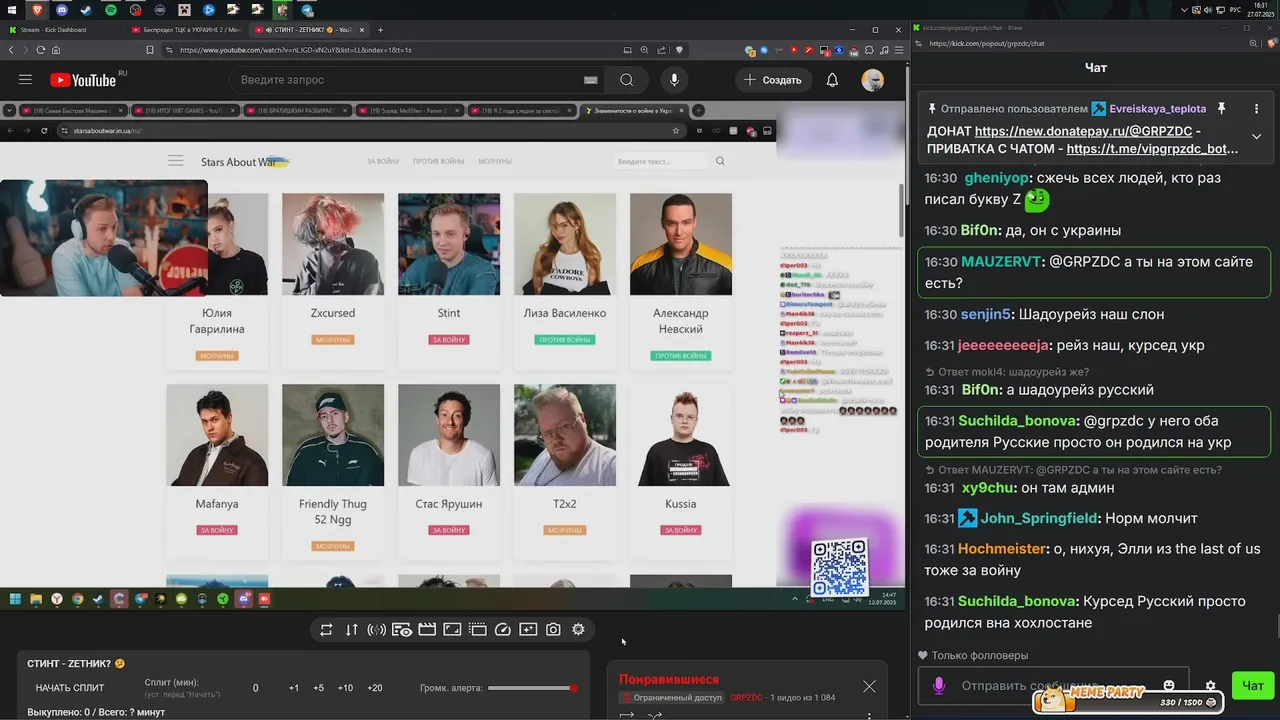Close the Понравившиеся playlist panel
This screenshot has height=720, width=1280.
869,686
